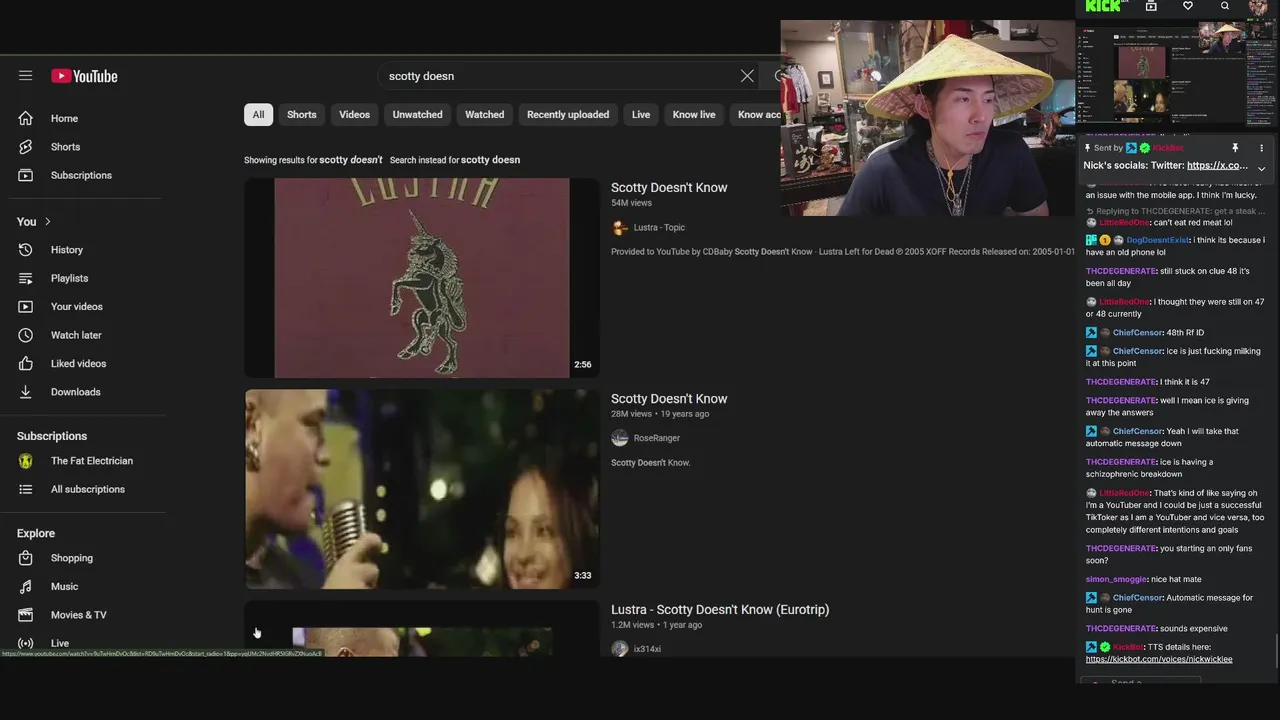The height and width of the screenshot is (720, 1280).
Task: Open the RoseRanger video thumbnail with microphone
Action: (422, 489)
